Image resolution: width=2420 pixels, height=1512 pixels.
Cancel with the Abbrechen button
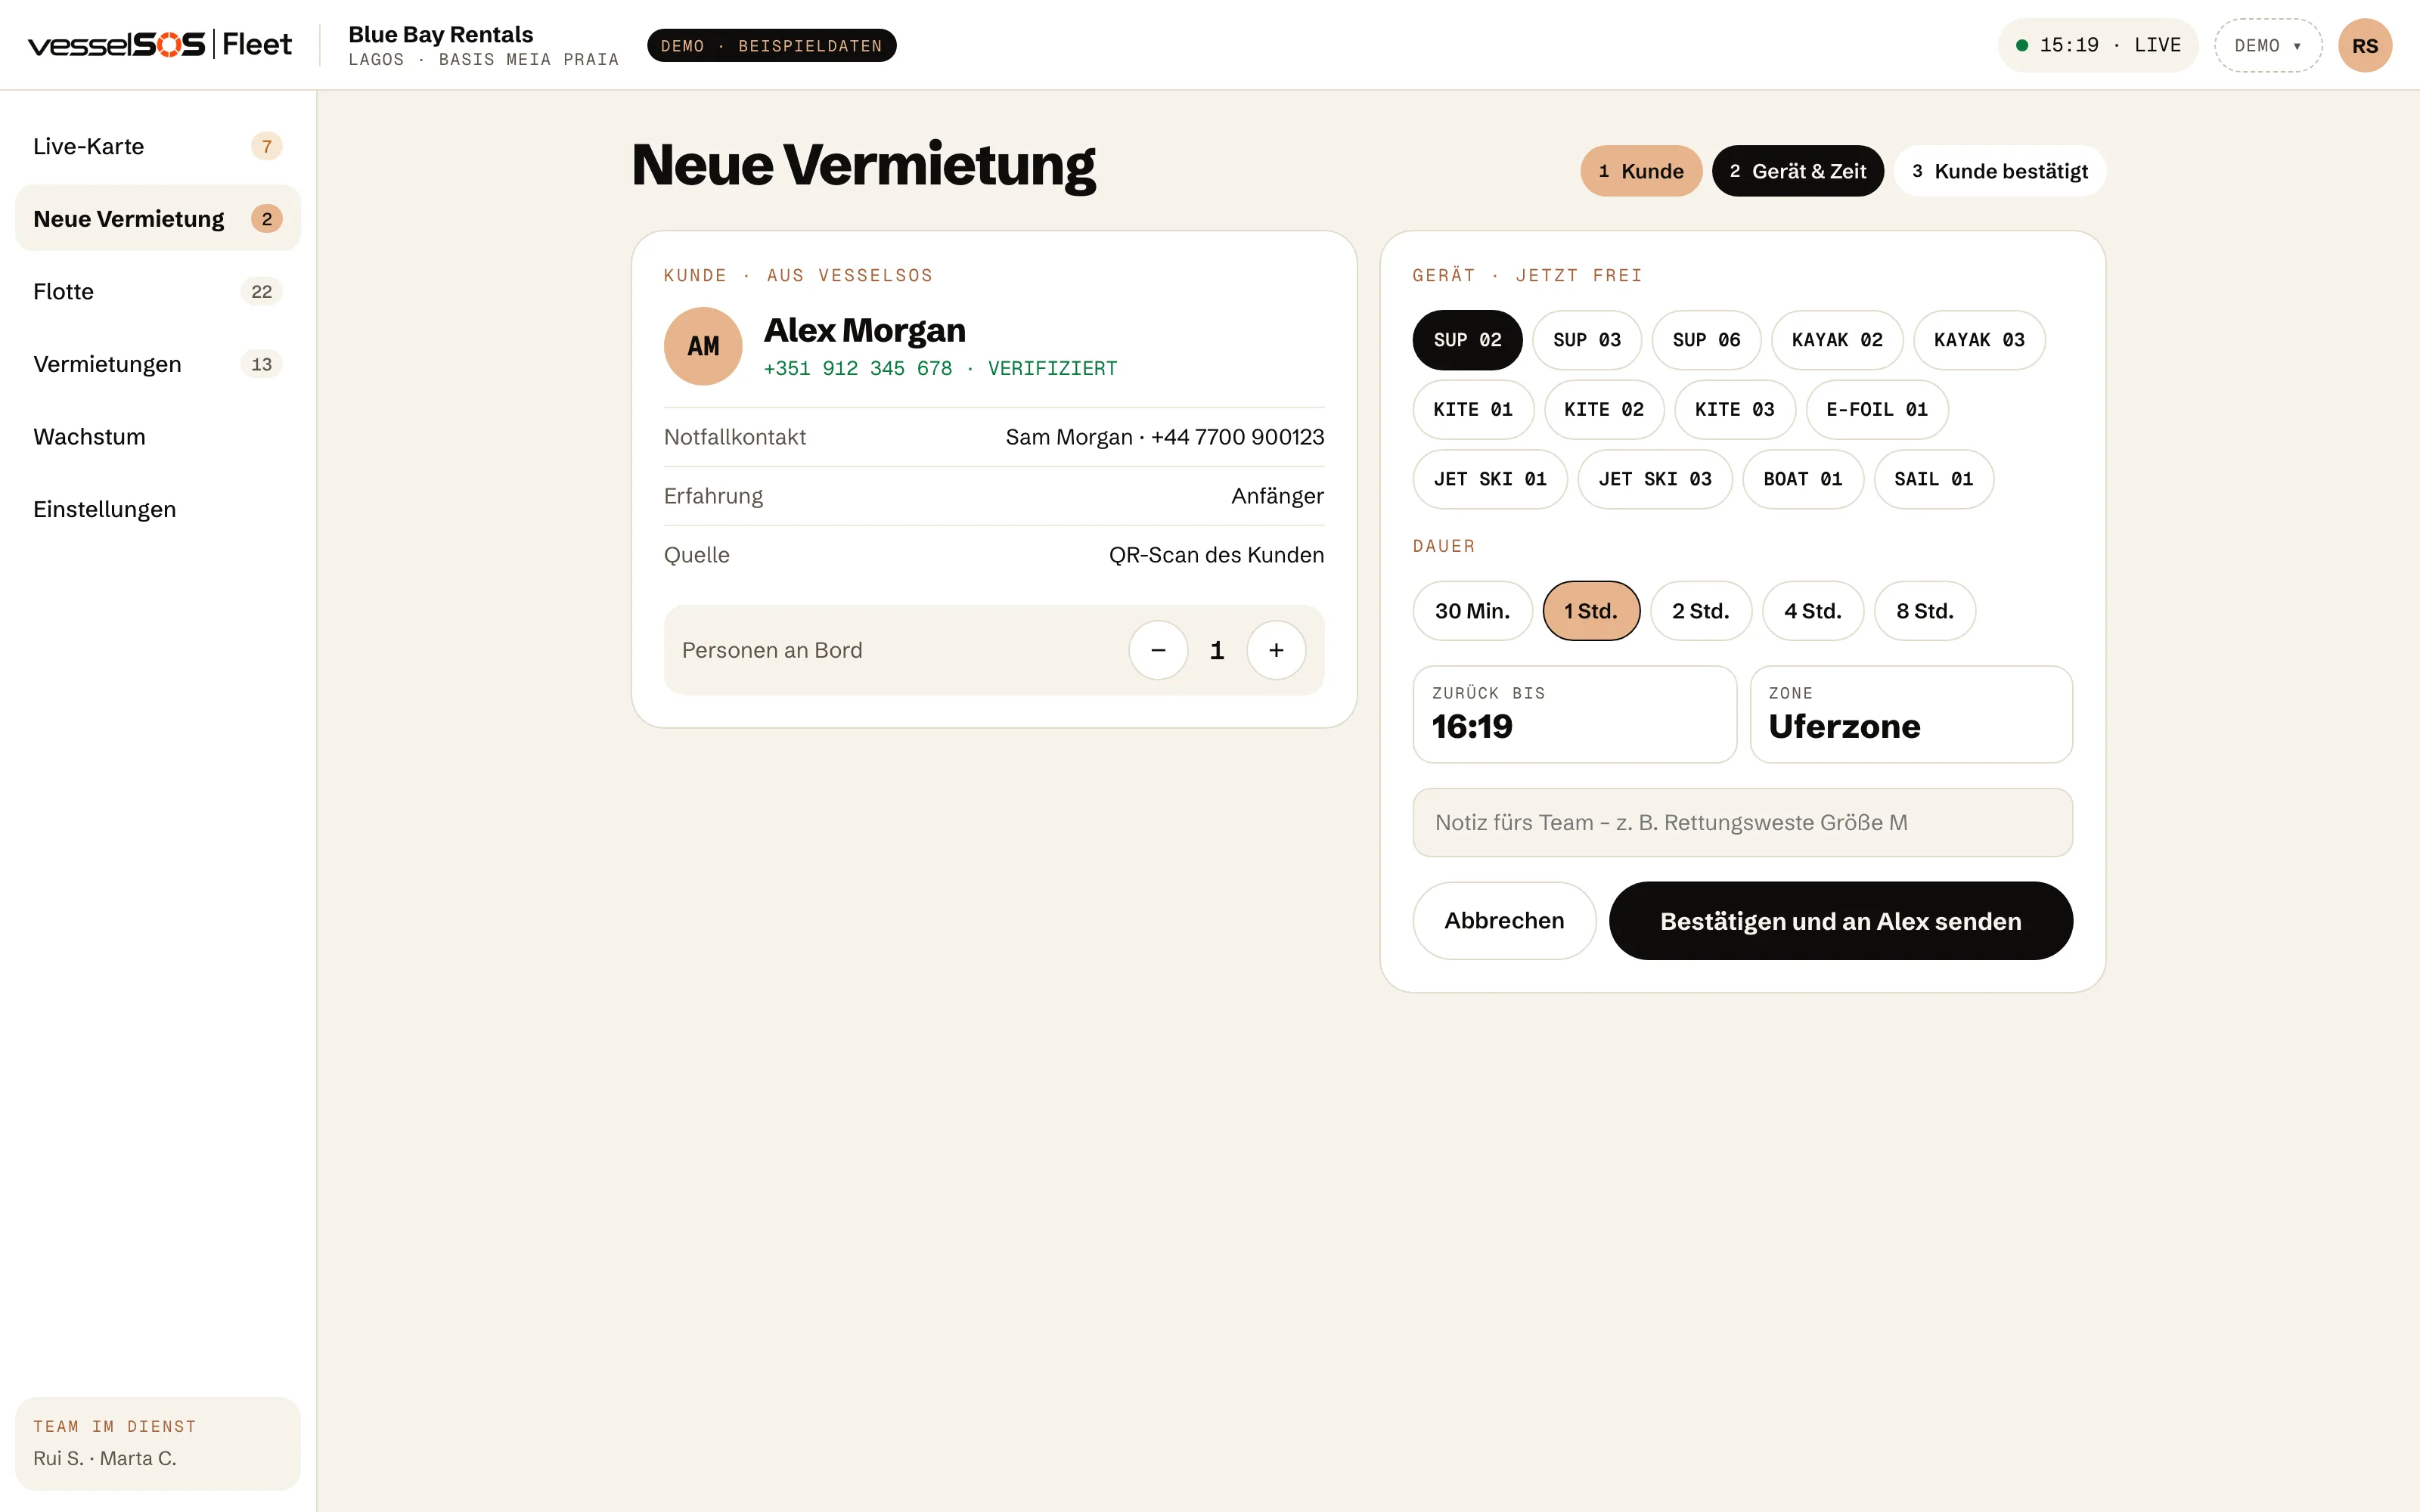1504,921
